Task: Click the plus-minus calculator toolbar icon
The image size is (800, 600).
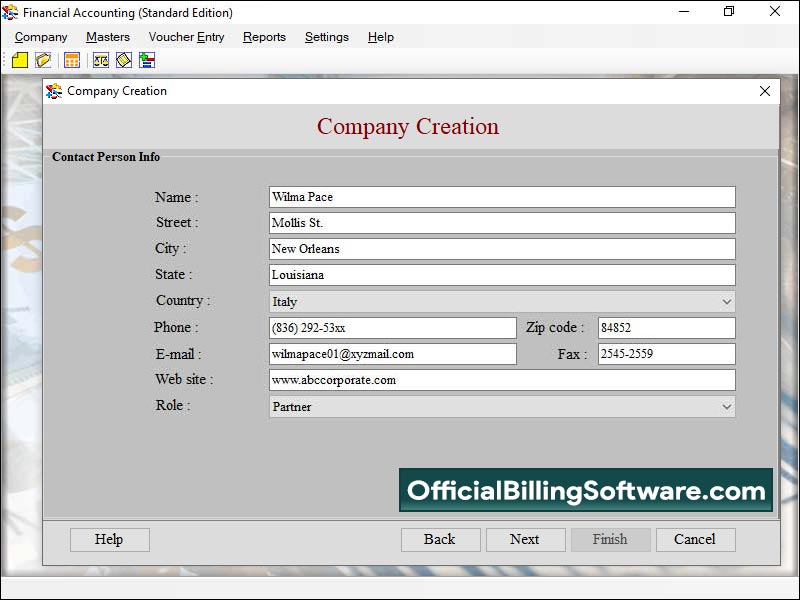Action: [147, 61]
